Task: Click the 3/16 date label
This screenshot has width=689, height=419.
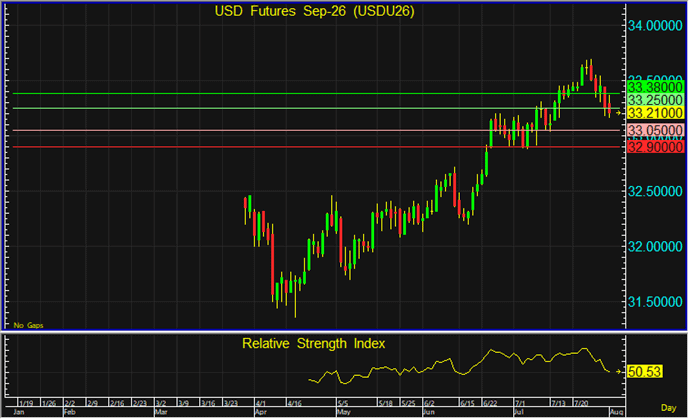Action: point(208,403)
